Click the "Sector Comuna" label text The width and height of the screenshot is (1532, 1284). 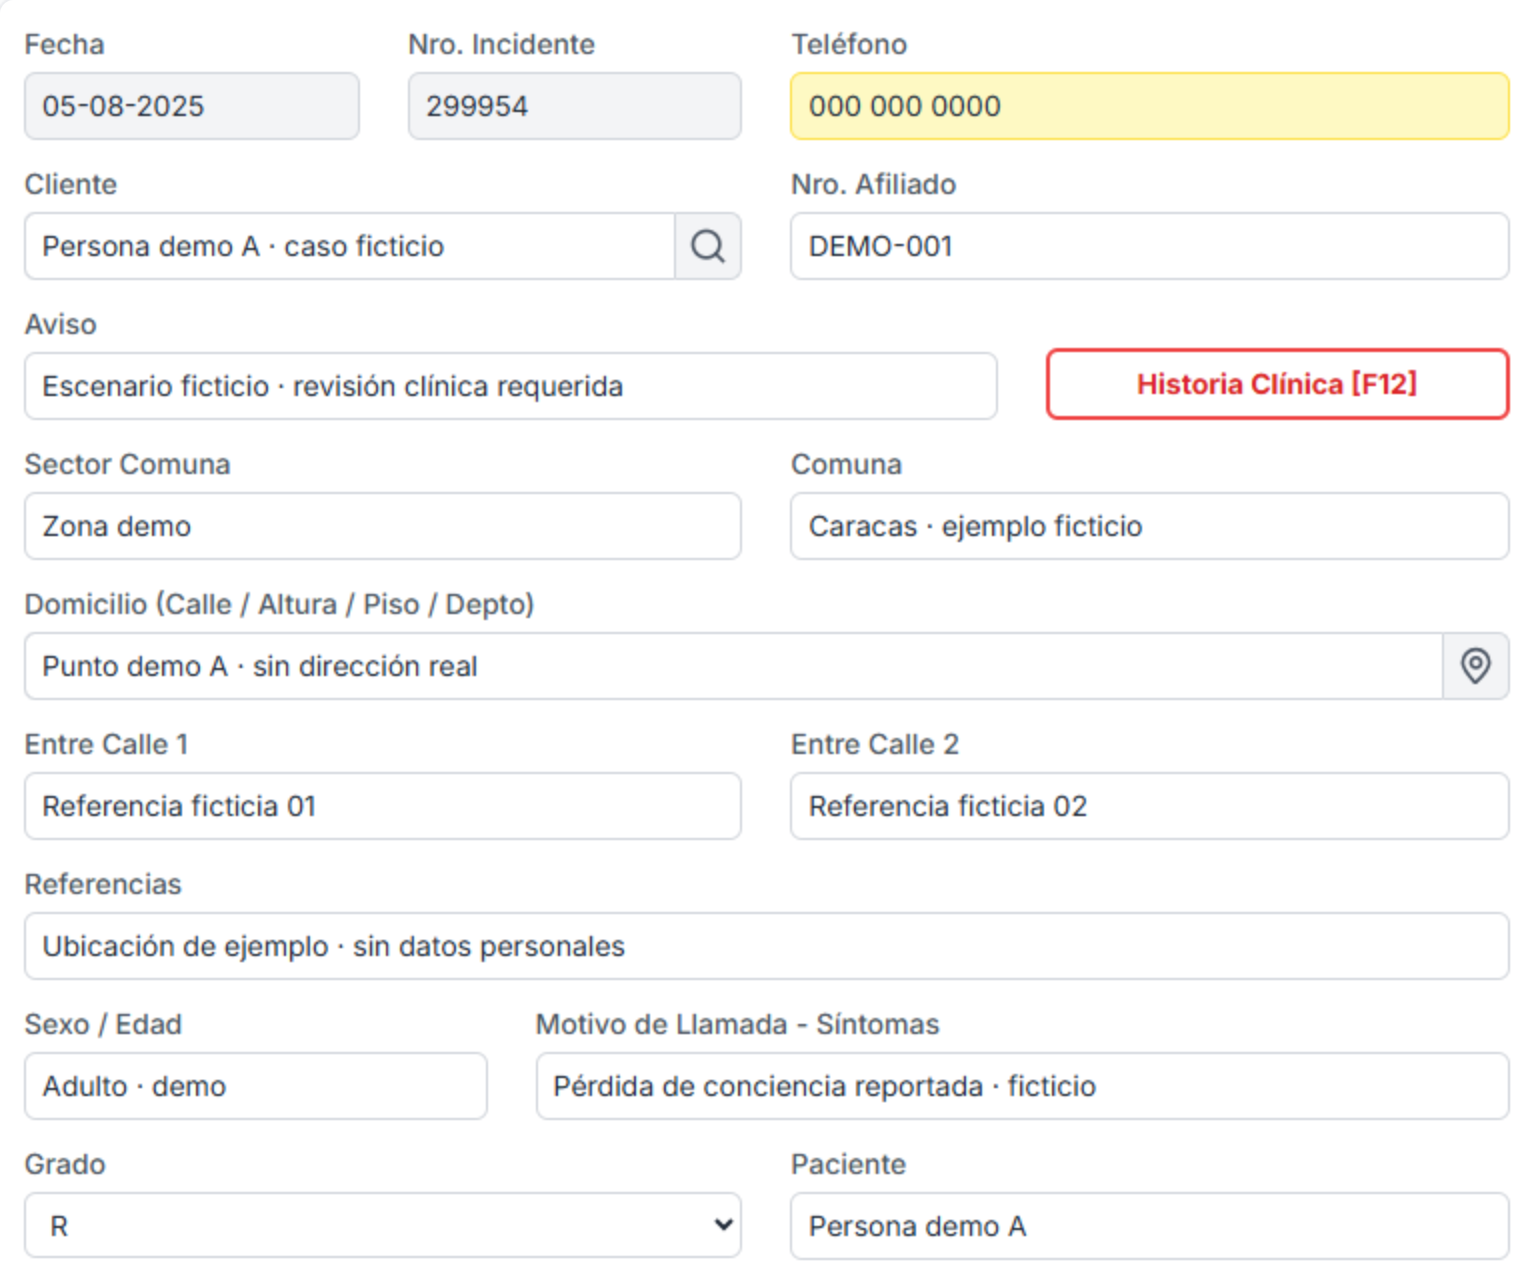128,465
